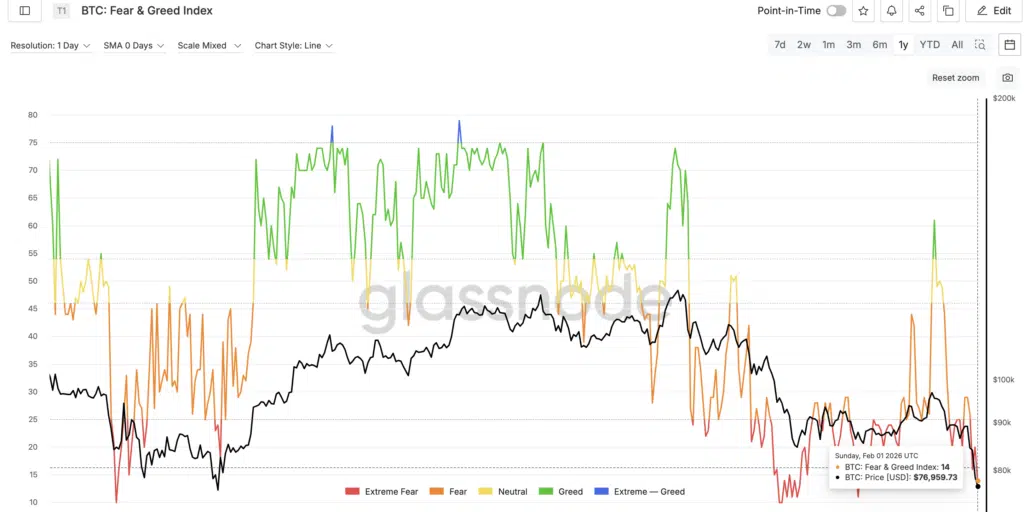Click the copy chart icon

tap(948, 11)
